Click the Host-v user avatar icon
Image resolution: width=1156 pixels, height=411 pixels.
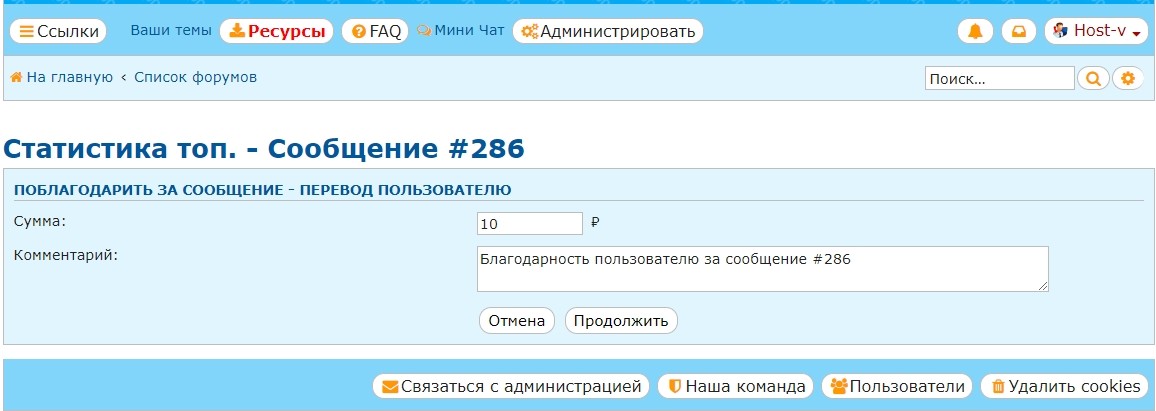tap(1060, 31)
